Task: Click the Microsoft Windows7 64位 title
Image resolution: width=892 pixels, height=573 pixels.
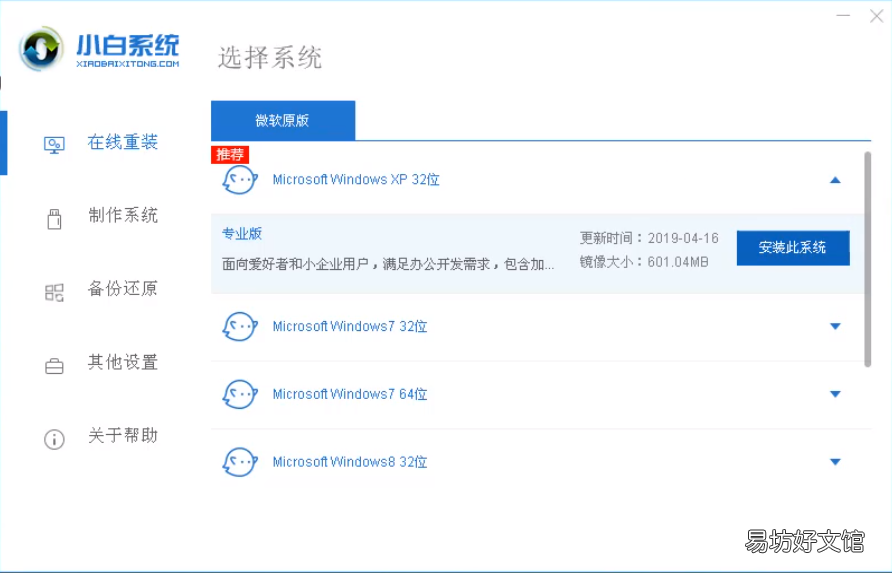Action: tap(350, 394)
